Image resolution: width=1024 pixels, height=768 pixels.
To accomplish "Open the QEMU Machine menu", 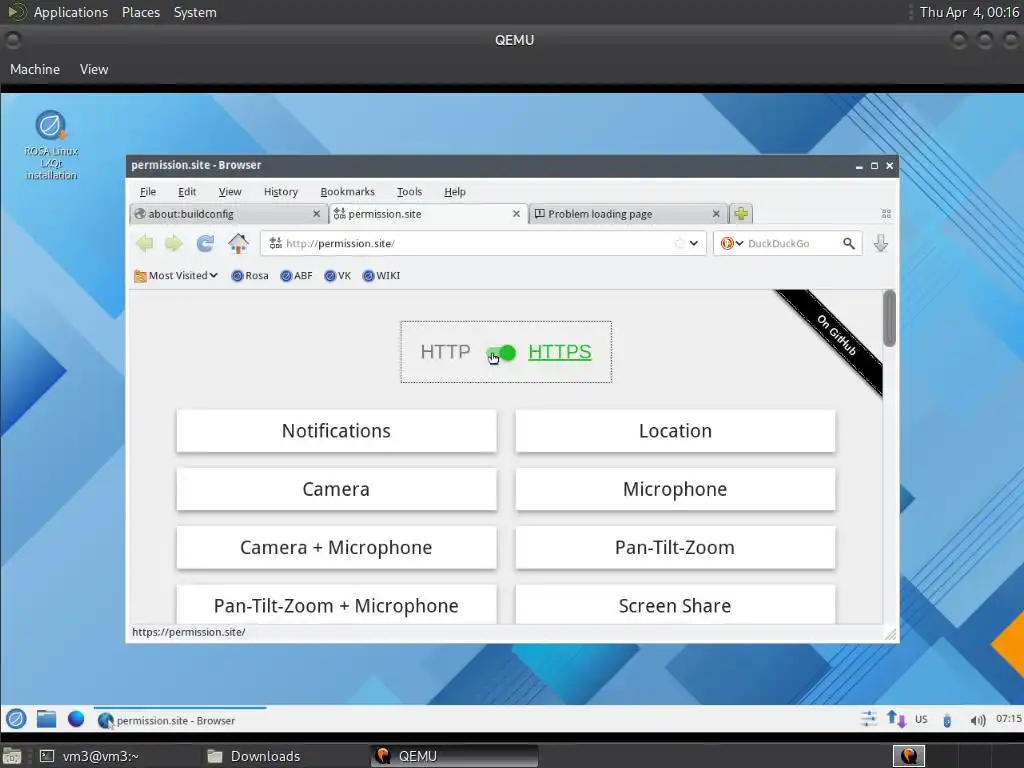I will click(35, 69).
